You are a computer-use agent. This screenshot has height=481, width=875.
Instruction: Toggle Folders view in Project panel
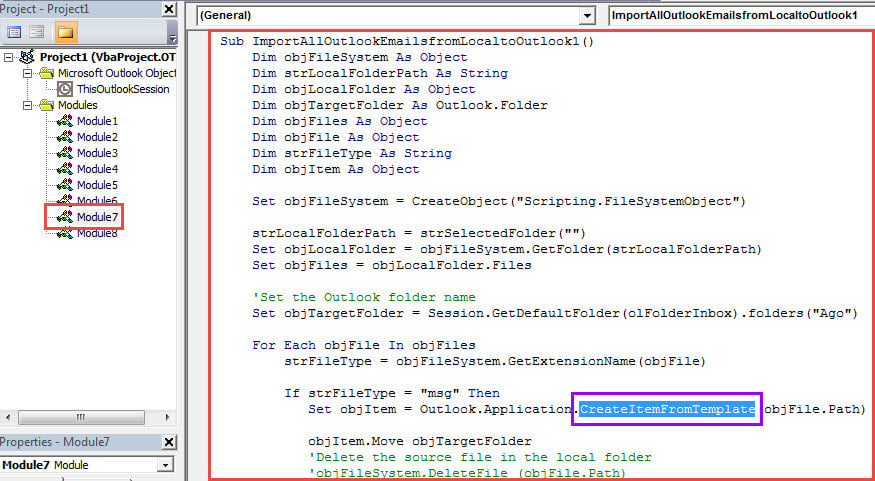[x=65, y=33]
